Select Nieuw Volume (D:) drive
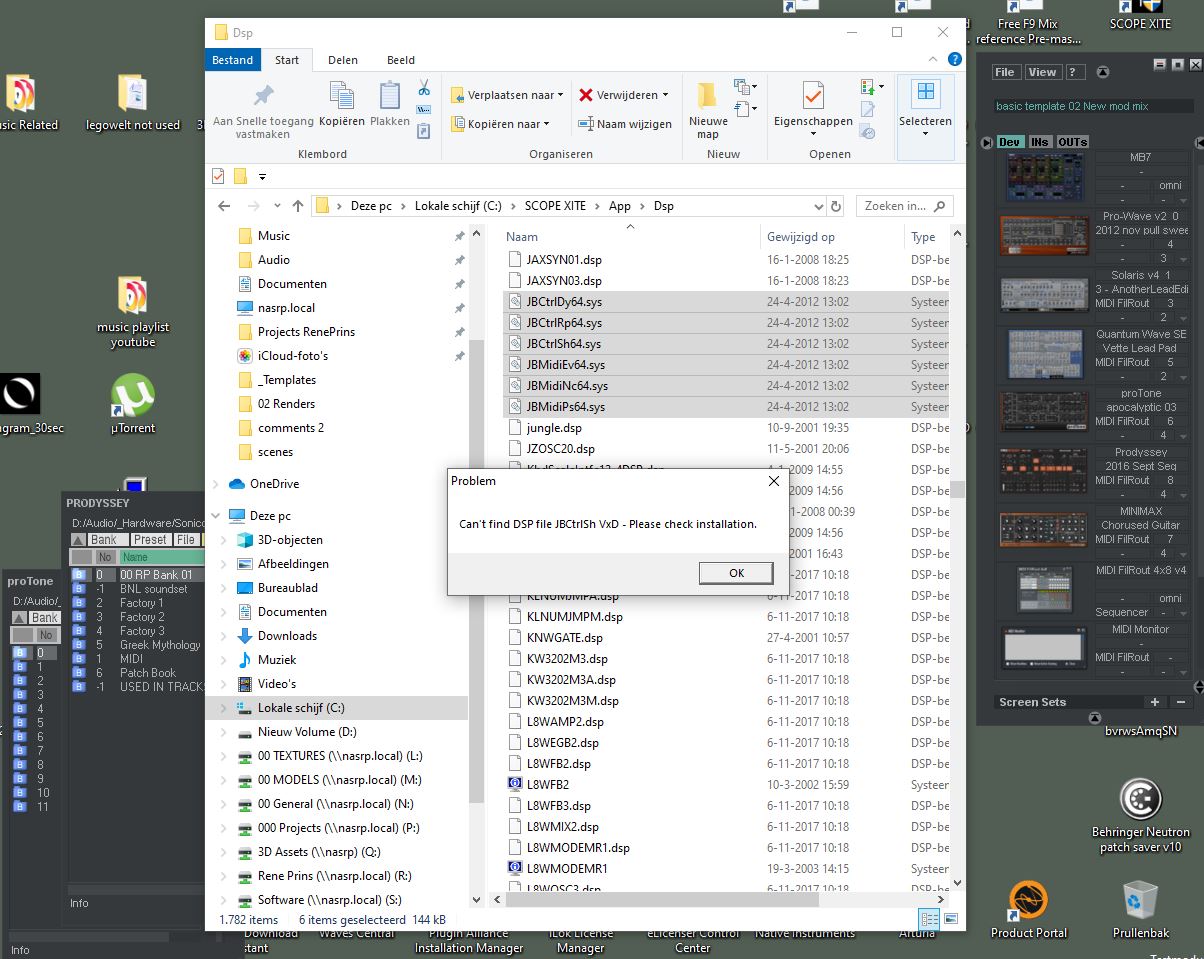The image size is (1204, 959). click(x=307, y=732)
